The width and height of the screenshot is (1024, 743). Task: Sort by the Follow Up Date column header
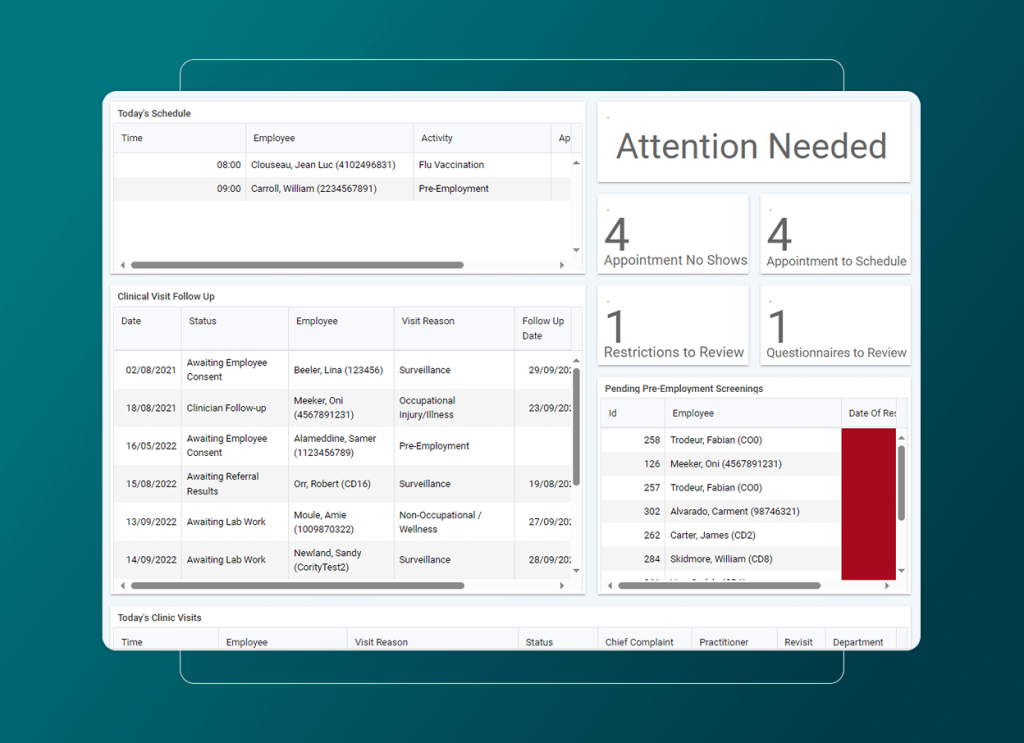click(x=540, y=328)
